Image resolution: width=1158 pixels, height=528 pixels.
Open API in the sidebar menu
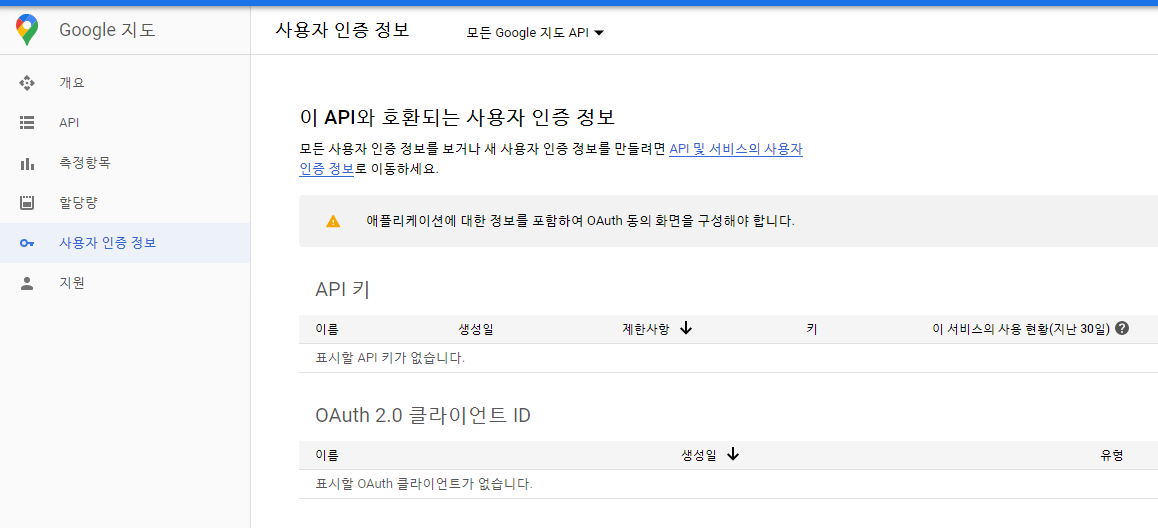tap(125, 123)
